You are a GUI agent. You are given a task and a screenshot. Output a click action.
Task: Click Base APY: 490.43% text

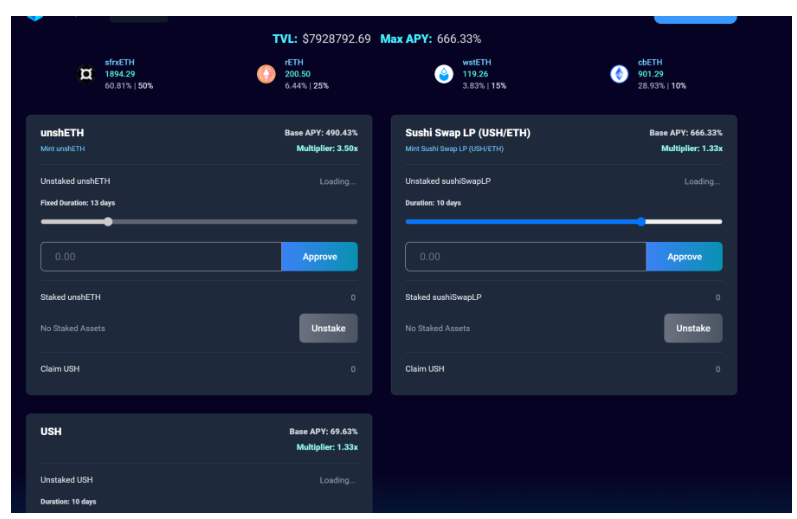tap(321, 133)
